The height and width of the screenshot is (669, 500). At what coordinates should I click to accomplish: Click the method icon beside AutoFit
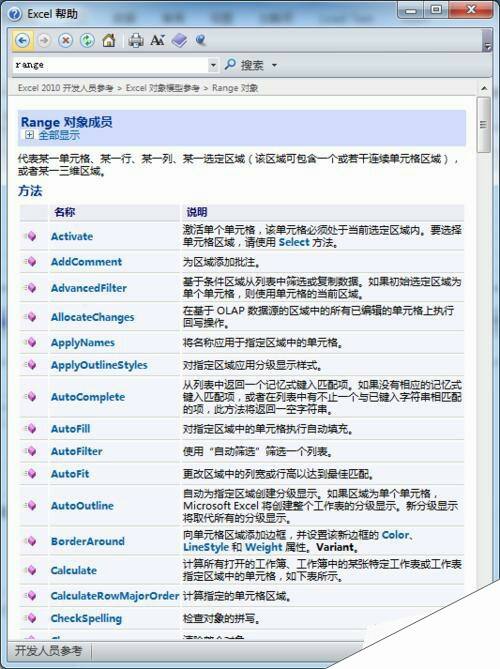point(30,474)
